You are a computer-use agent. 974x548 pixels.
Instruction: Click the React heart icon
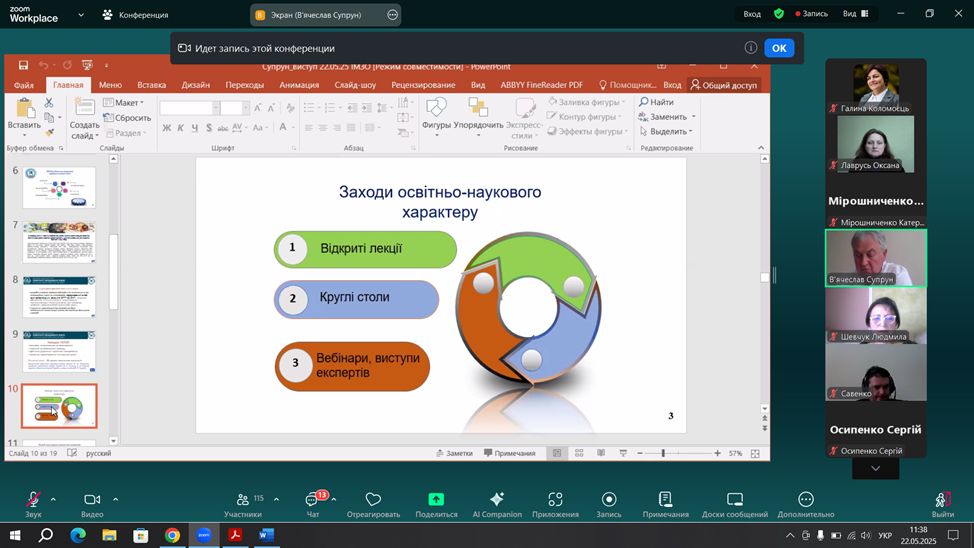pyautogui.click(x=373, y=500)
